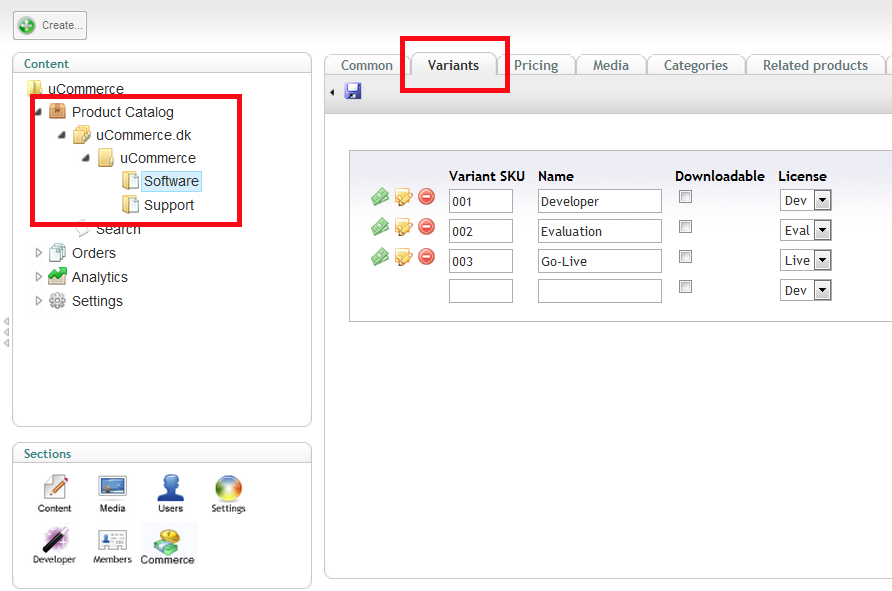The height and width of the screenshot is (591, 892).
Task: Switch to the Pricing tab
Action: pos(536,65)
